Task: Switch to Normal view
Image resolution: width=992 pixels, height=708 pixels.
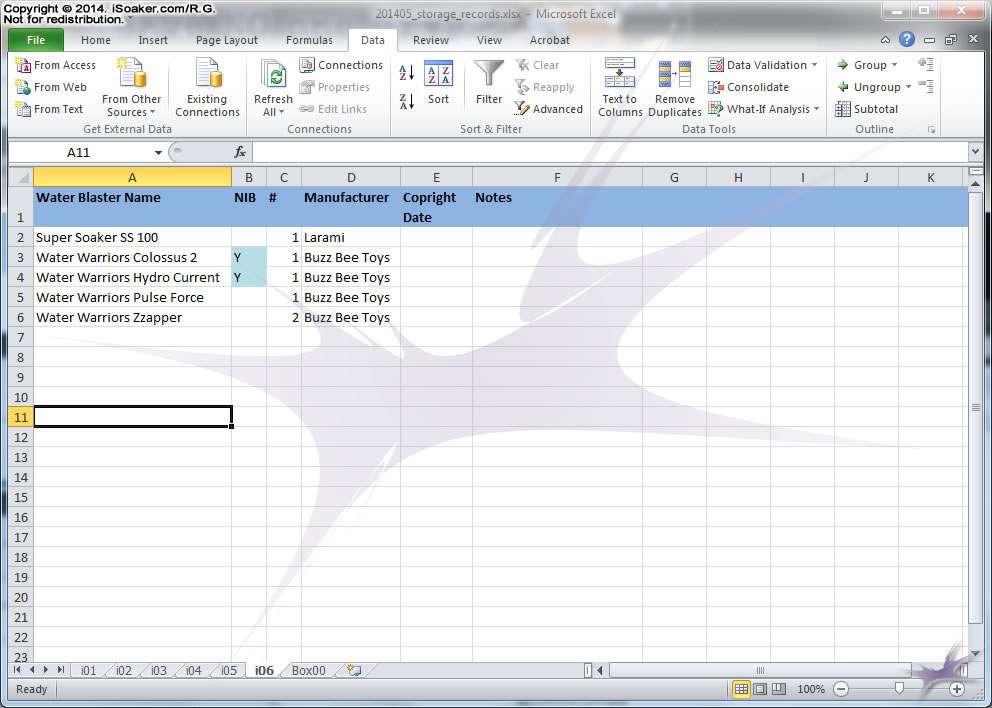Action: 741,690
